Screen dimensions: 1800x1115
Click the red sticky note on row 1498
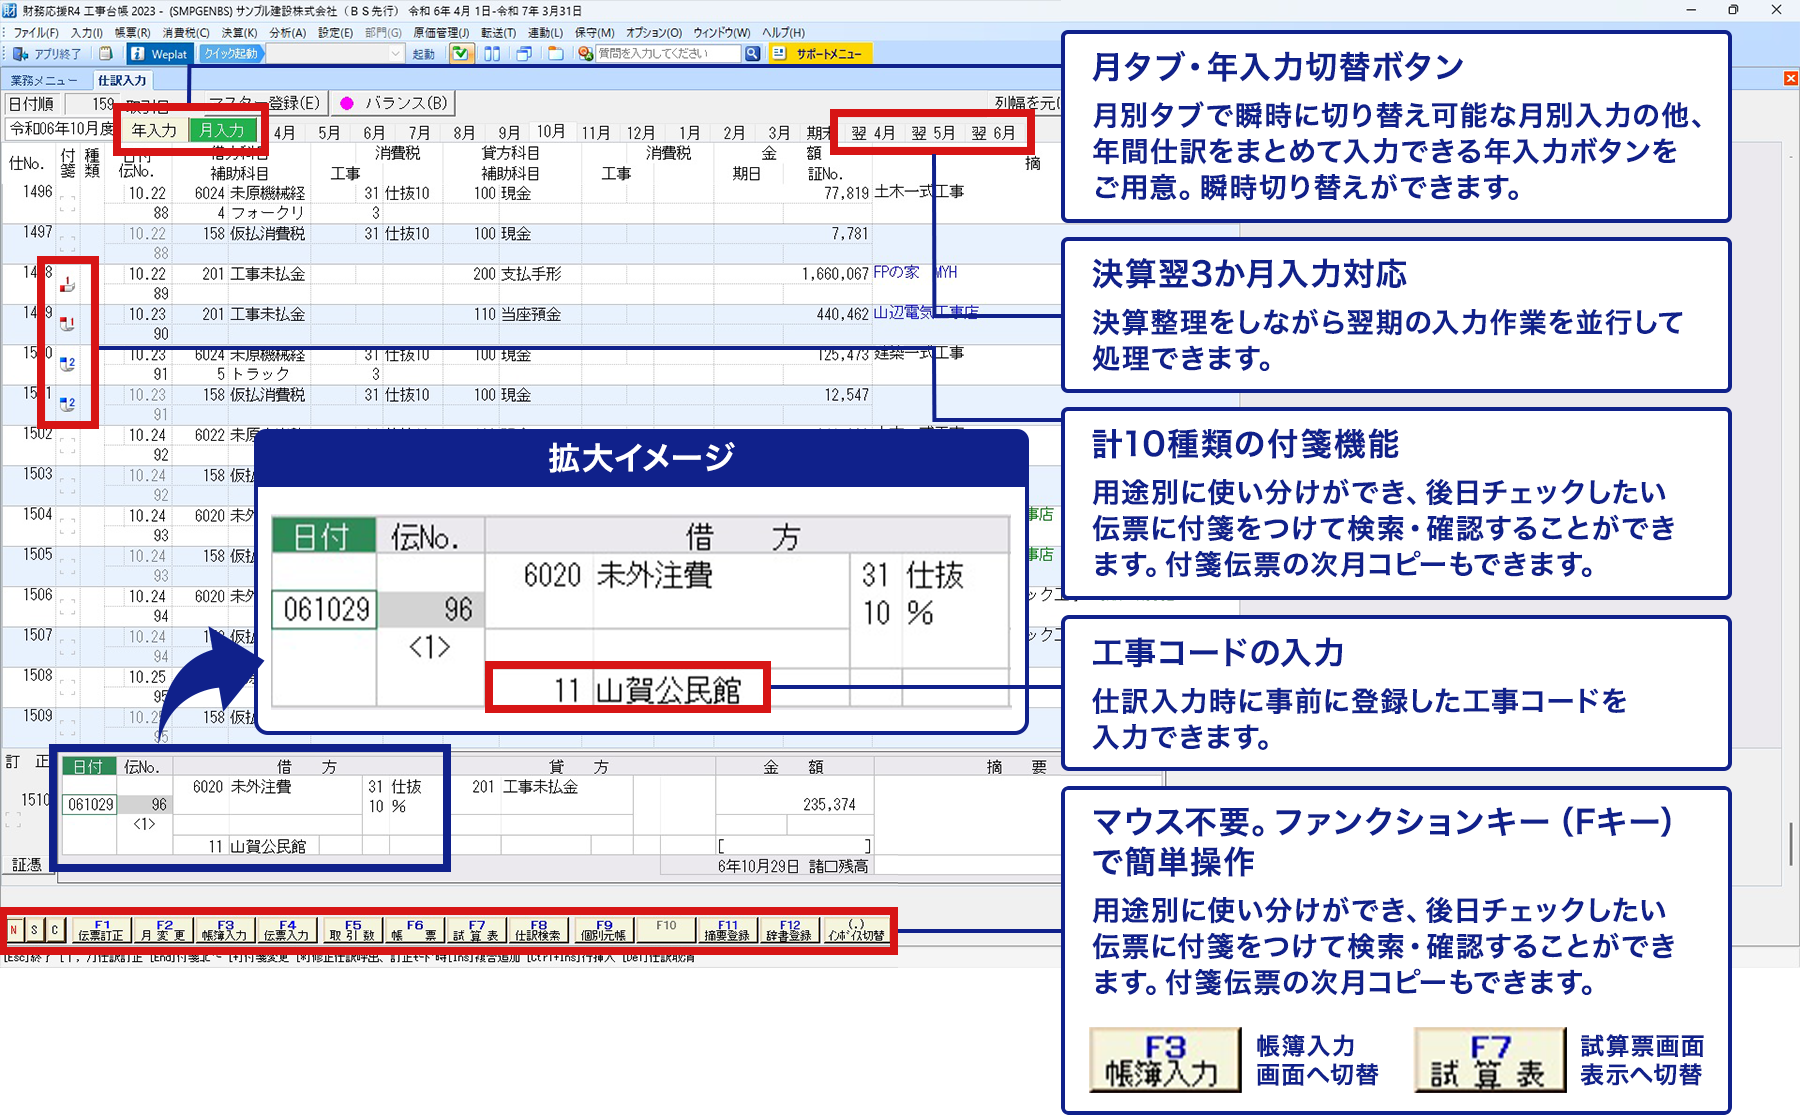[67, 285]
